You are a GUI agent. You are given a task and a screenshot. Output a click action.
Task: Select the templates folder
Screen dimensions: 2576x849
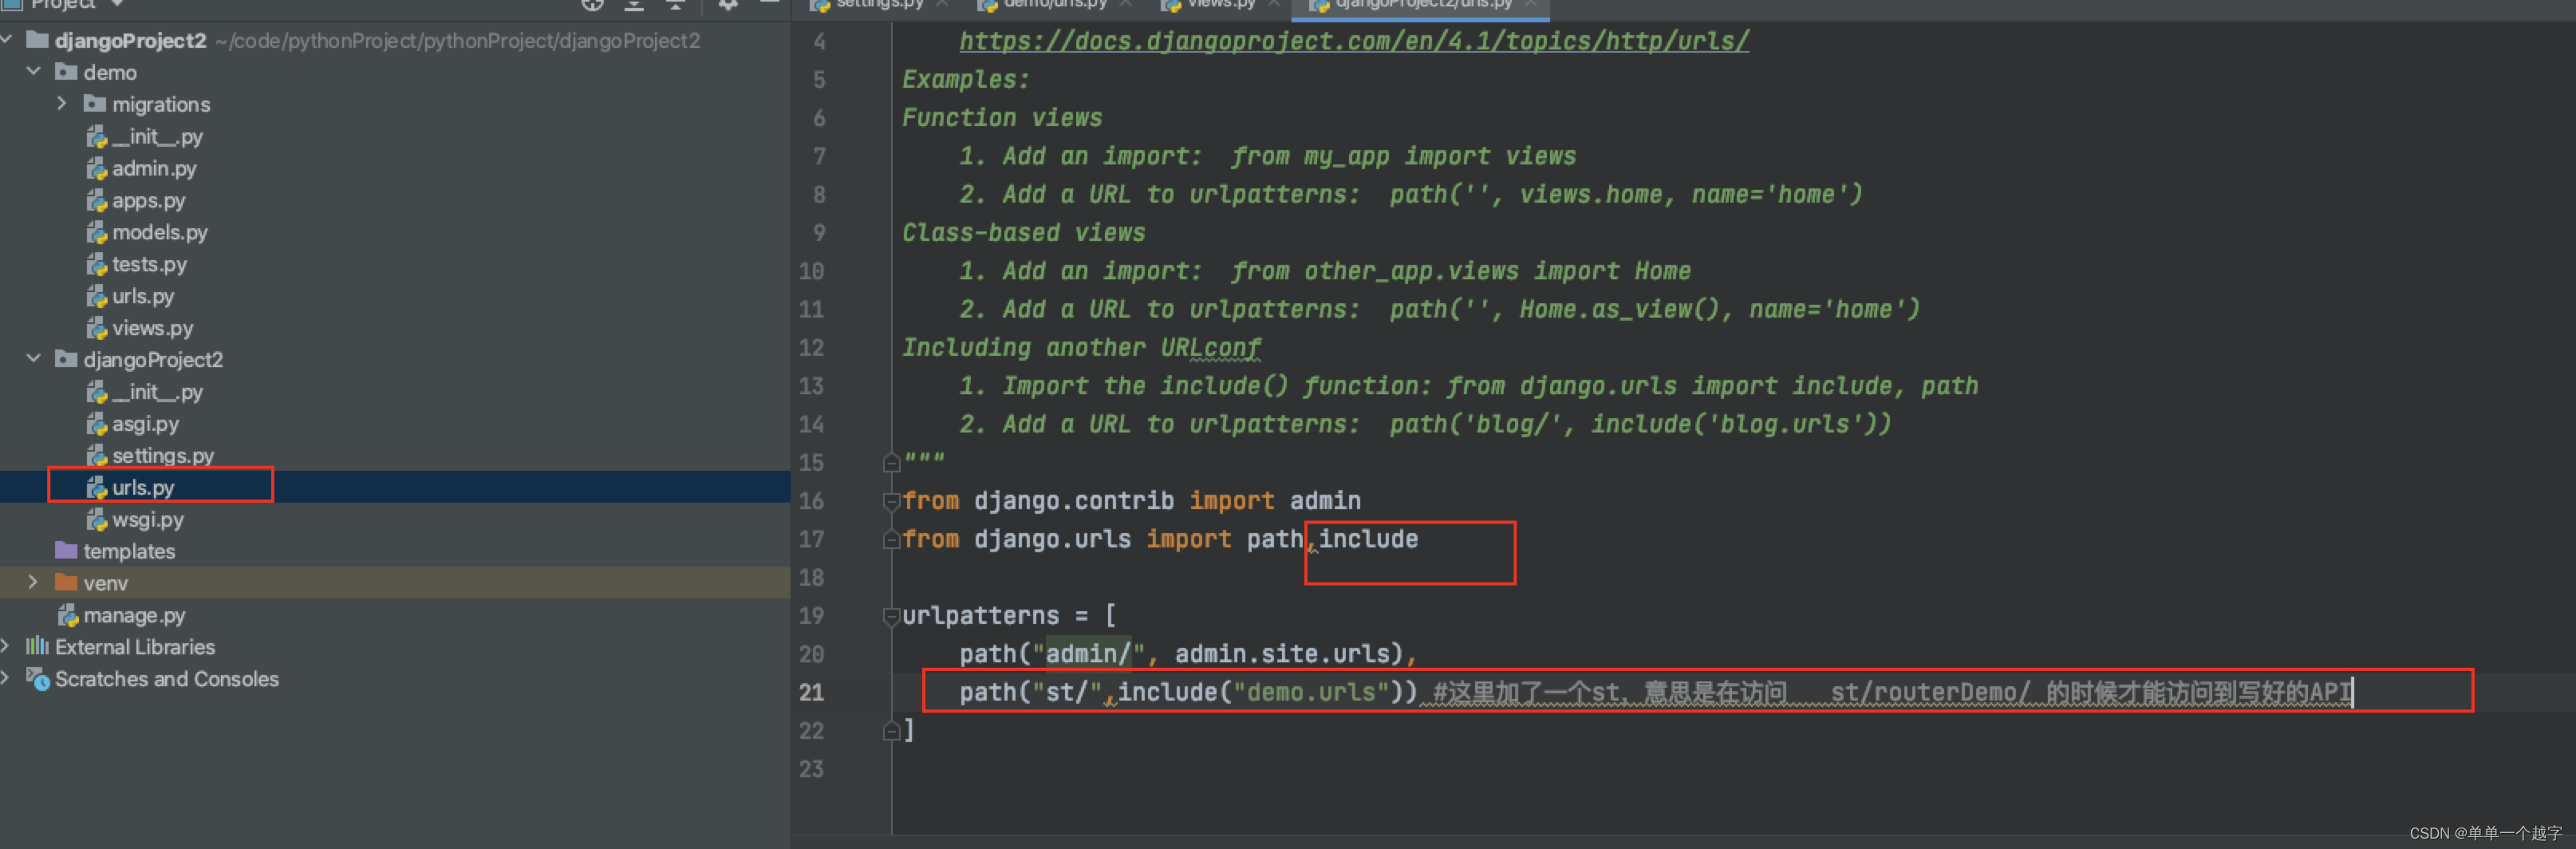(x=129, y=551)
